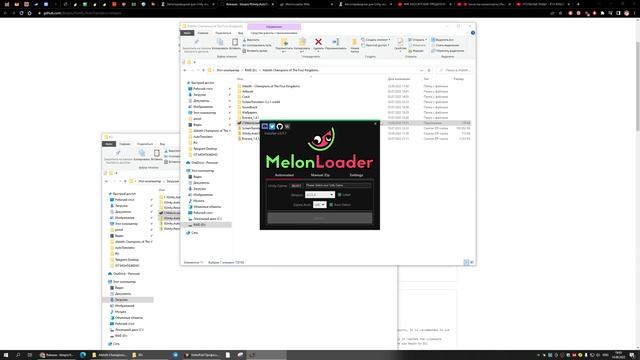Expand the Простой доступ dropdown
640x360 pixels.
[375, 45]
